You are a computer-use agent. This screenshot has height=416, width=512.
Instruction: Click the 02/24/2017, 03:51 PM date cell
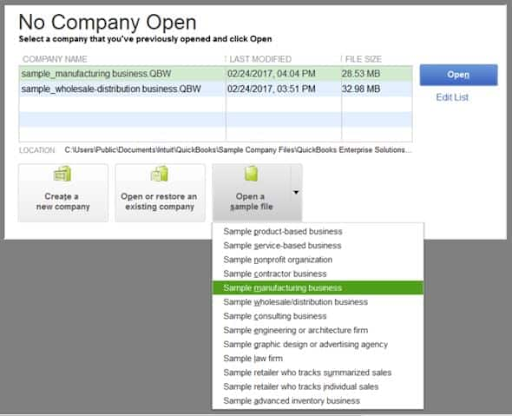click(271, 89)
